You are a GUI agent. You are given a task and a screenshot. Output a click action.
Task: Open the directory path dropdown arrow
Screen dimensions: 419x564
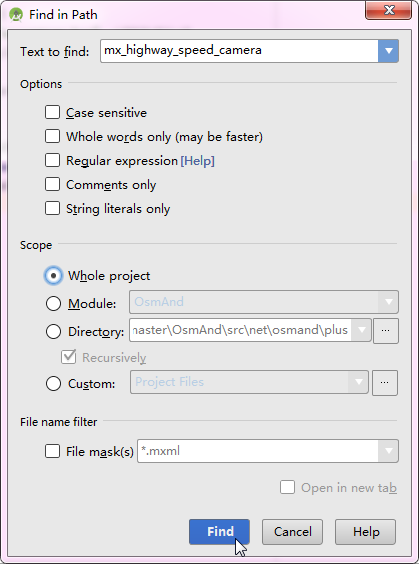361,330
